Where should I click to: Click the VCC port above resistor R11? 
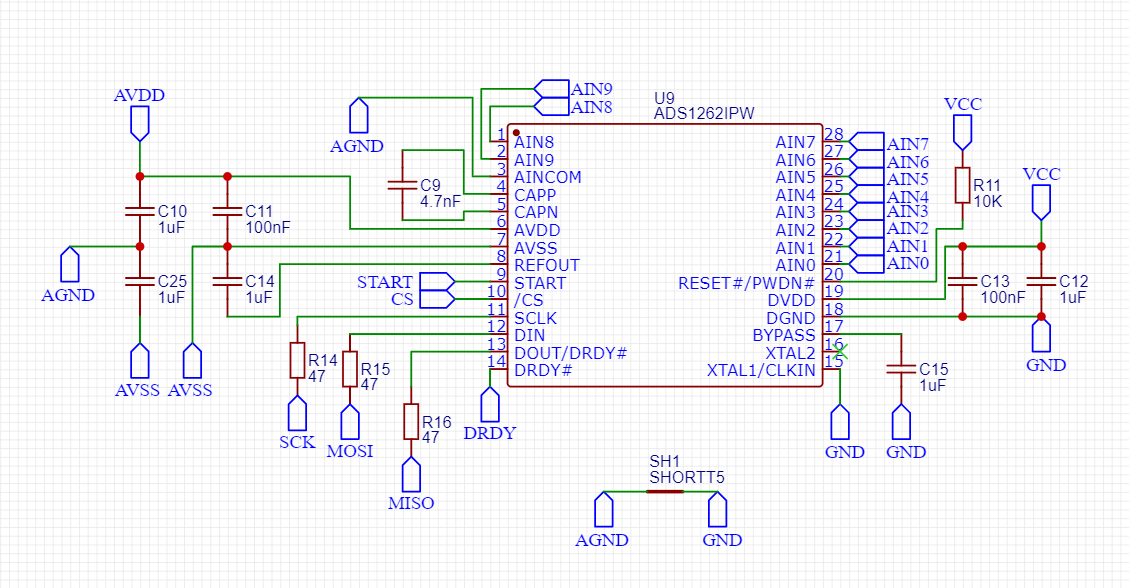[963, 132]
